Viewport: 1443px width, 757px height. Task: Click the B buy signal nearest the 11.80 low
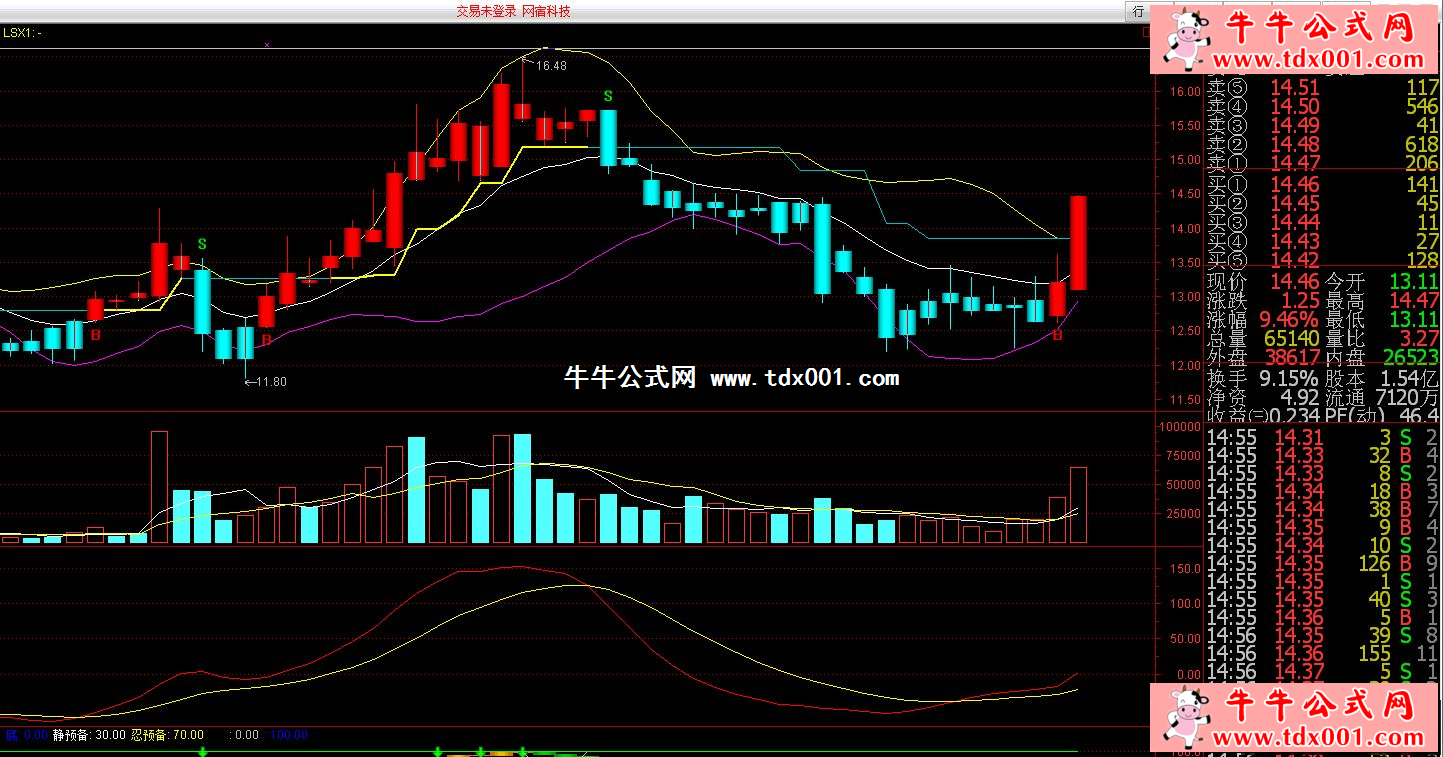[x=267, y=340]
